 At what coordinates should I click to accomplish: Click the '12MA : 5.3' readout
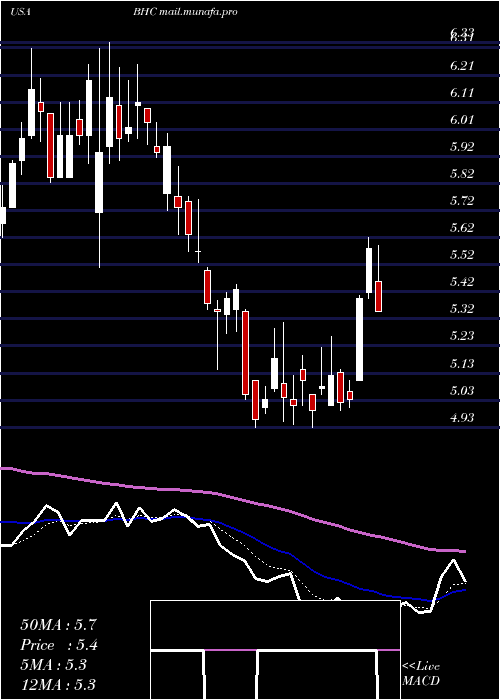pyautogui.click(x=58, y=685)
